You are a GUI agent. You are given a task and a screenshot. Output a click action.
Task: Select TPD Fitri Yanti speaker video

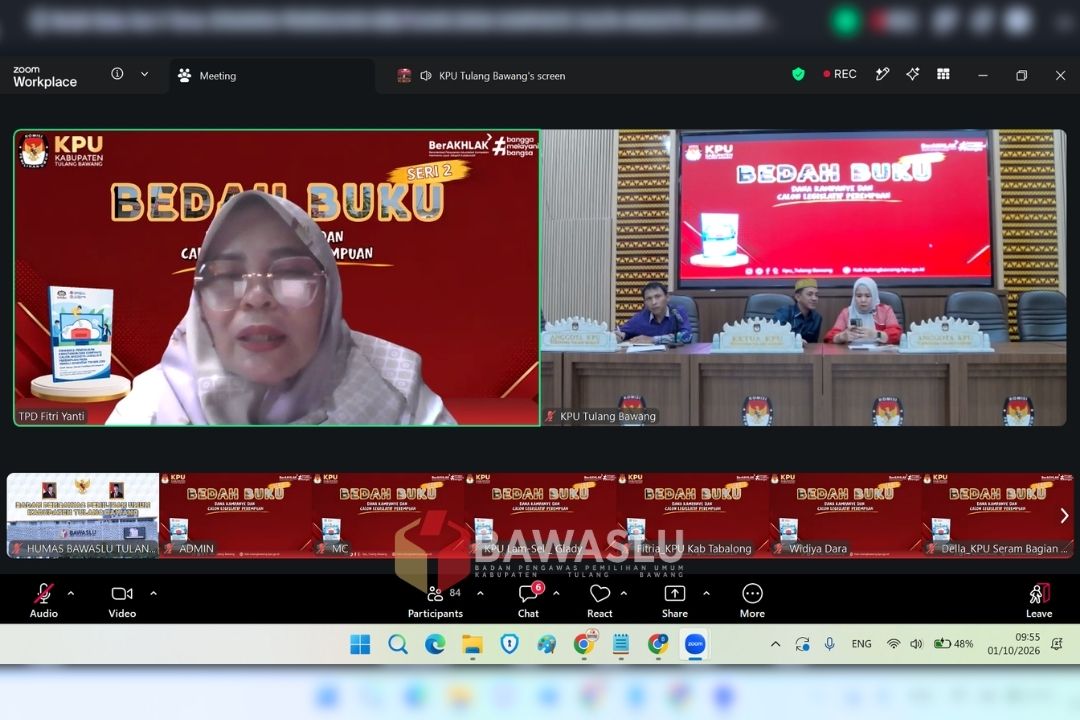pyautogui.click(x=277, y=278)
